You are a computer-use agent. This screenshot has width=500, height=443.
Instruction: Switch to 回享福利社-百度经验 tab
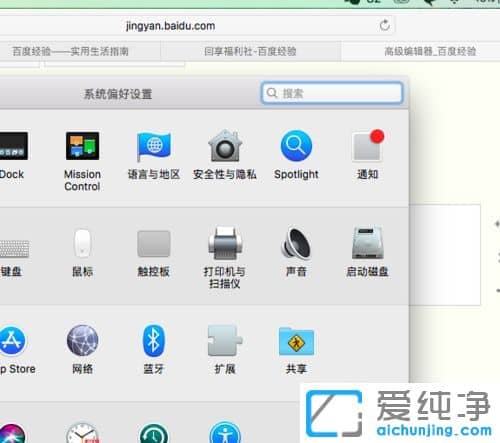(250, 51)
